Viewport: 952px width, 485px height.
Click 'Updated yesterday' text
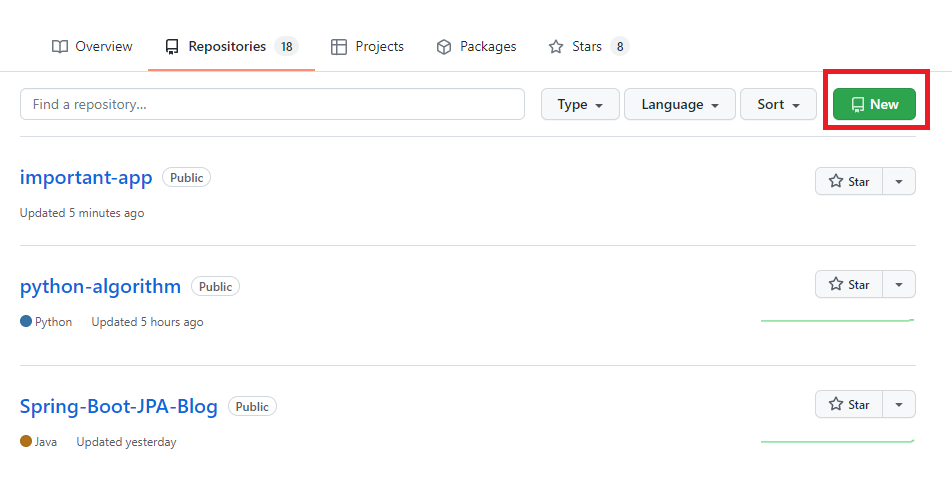pos(126,442)
